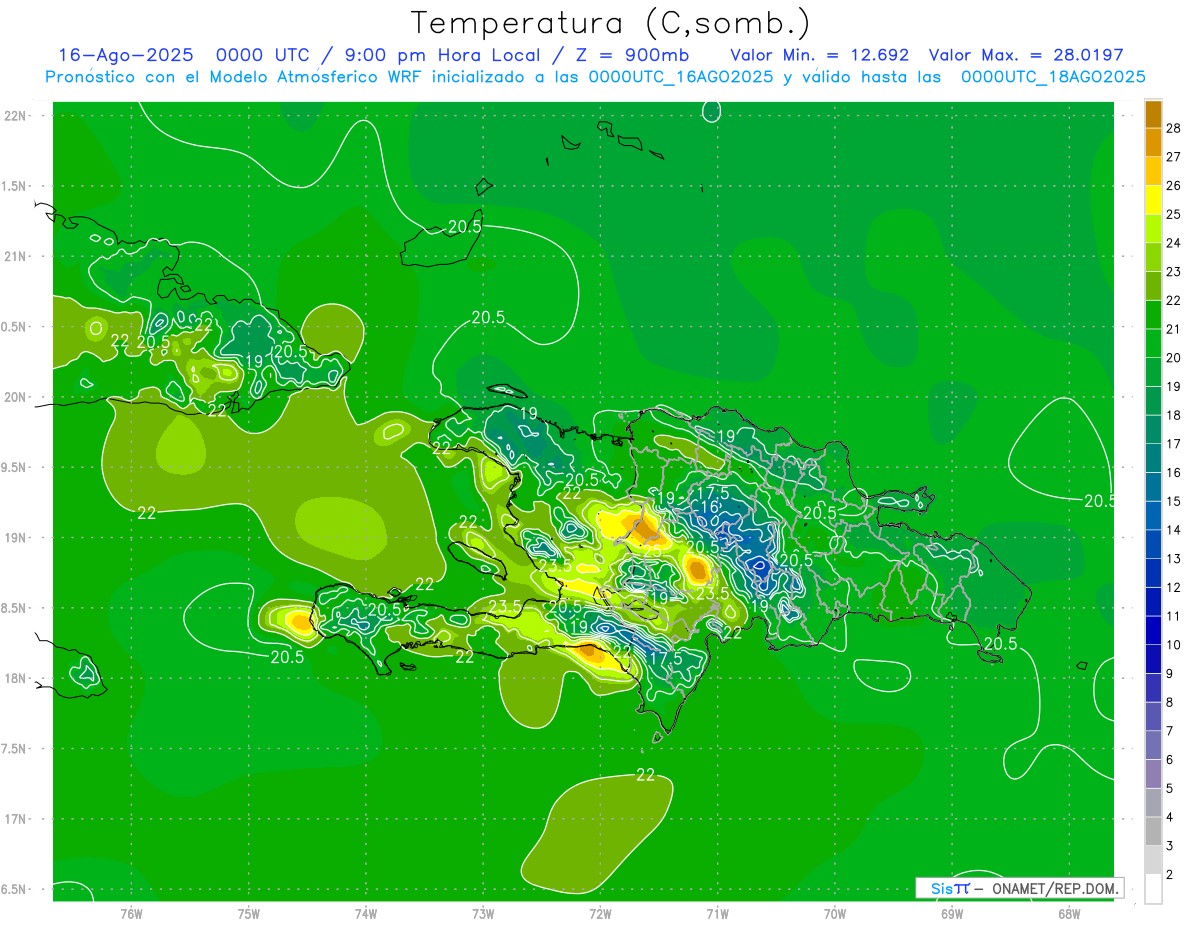1200x927 pixels.
Task: Click initialization stamp "0000UTC_16AGO2025"
Action: point(680,77)
